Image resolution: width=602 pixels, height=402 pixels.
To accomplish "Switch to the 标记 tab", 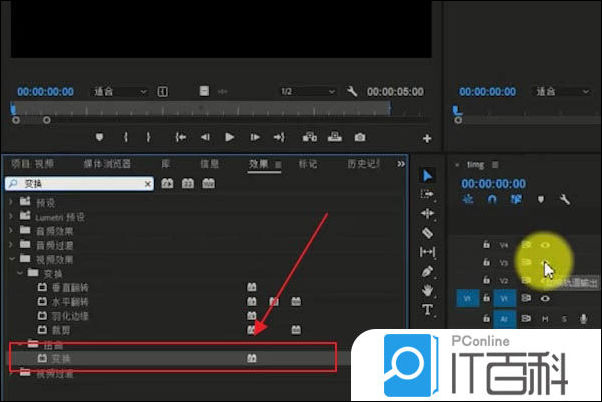I will coord(308,164).
